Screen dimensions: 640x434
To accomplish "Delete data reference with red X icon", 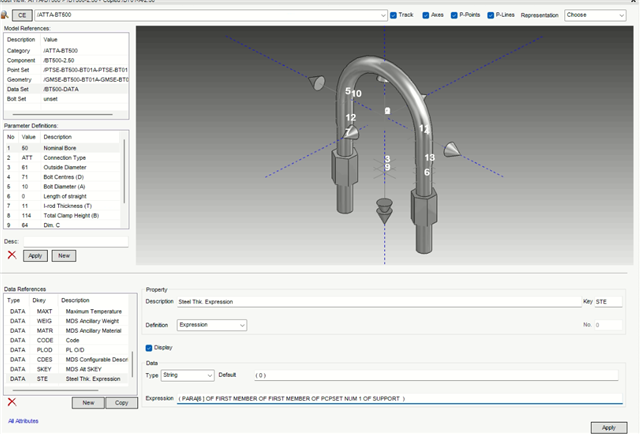I will point(12,402).
